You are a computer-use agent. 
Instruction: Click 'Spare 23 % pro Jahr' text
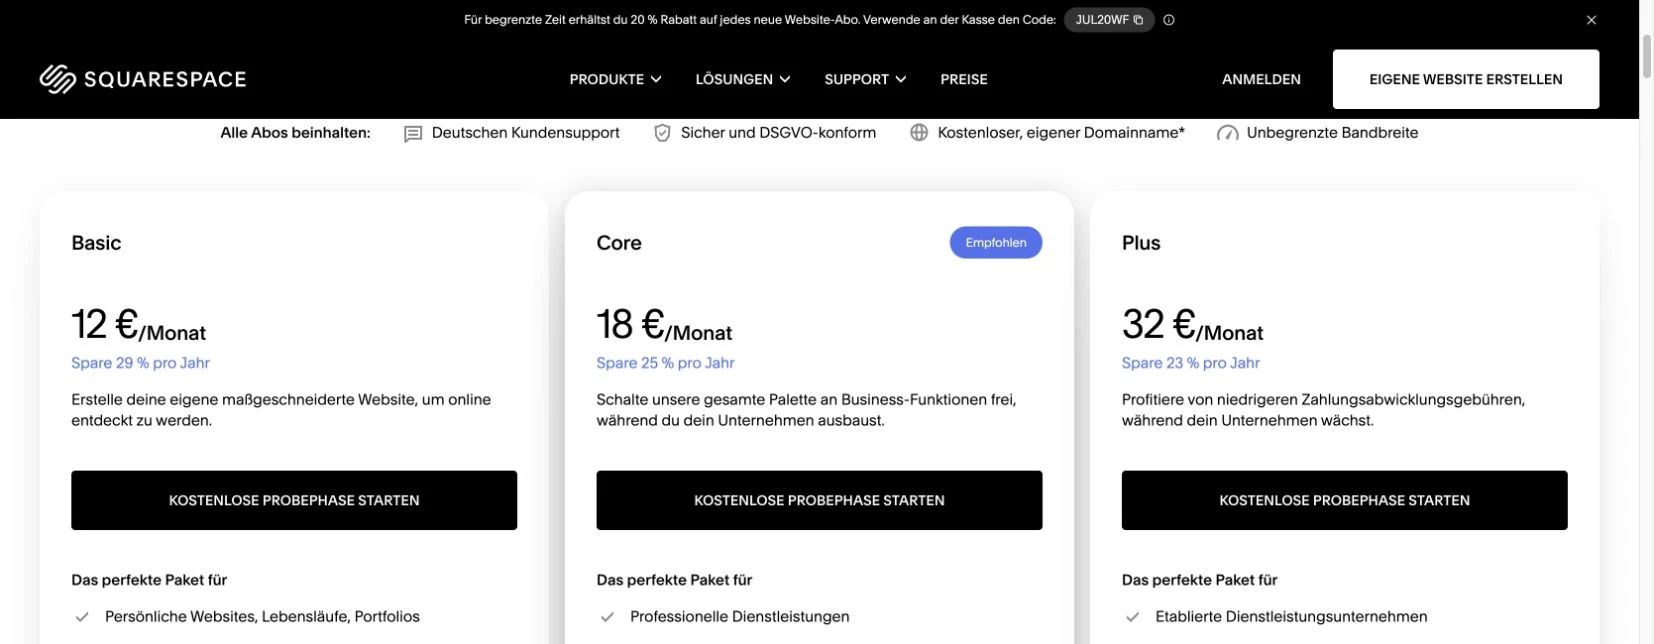pyautogui.click(x=1190, y=363)
